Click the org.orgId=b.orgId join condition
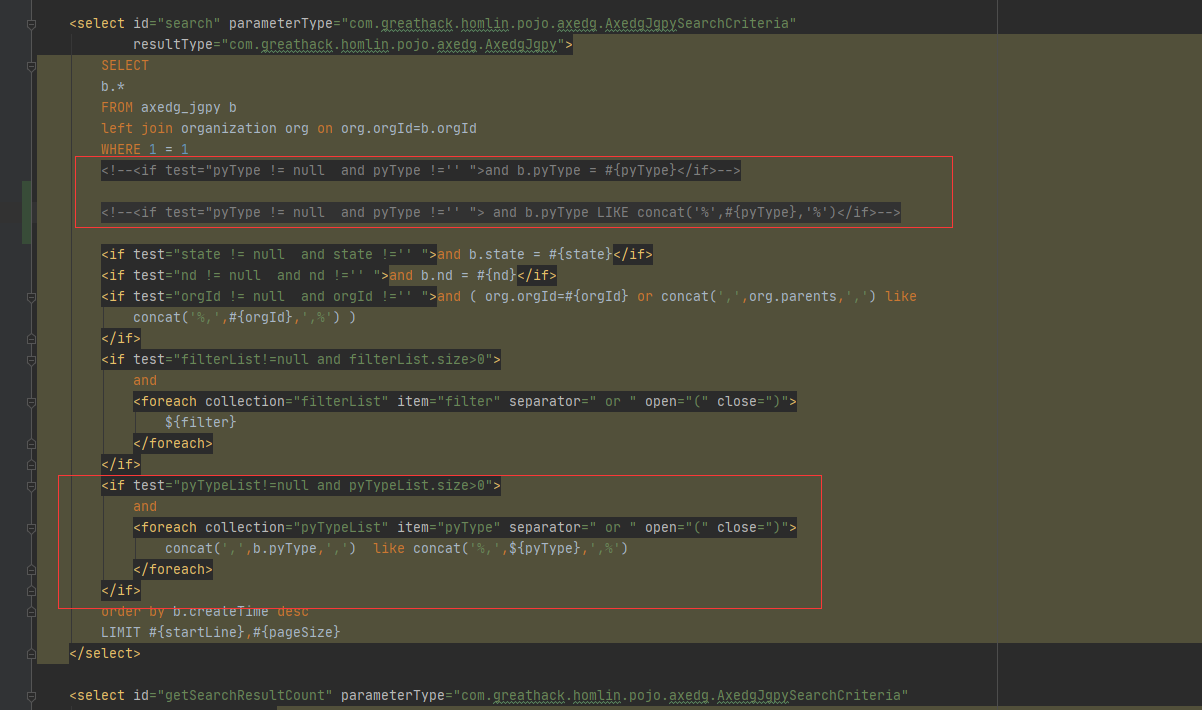 point(409,128)
